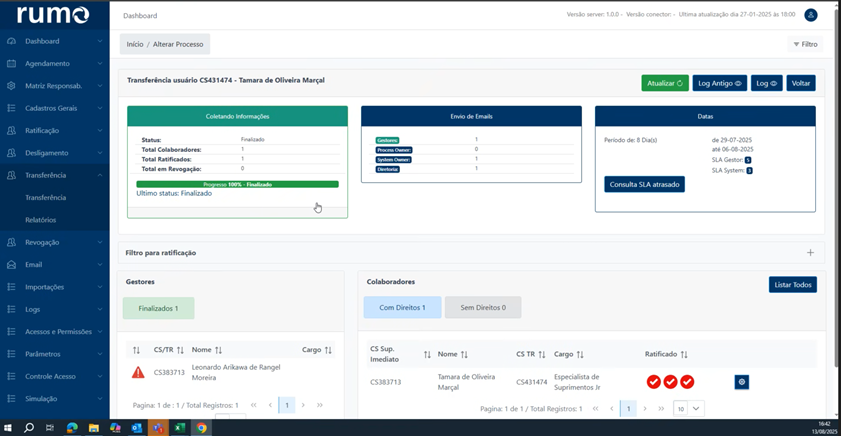Viewport: 841px width, 436px height.
Task: Click the Email envelope sidebar icon
Action: [x=11, y=265]
